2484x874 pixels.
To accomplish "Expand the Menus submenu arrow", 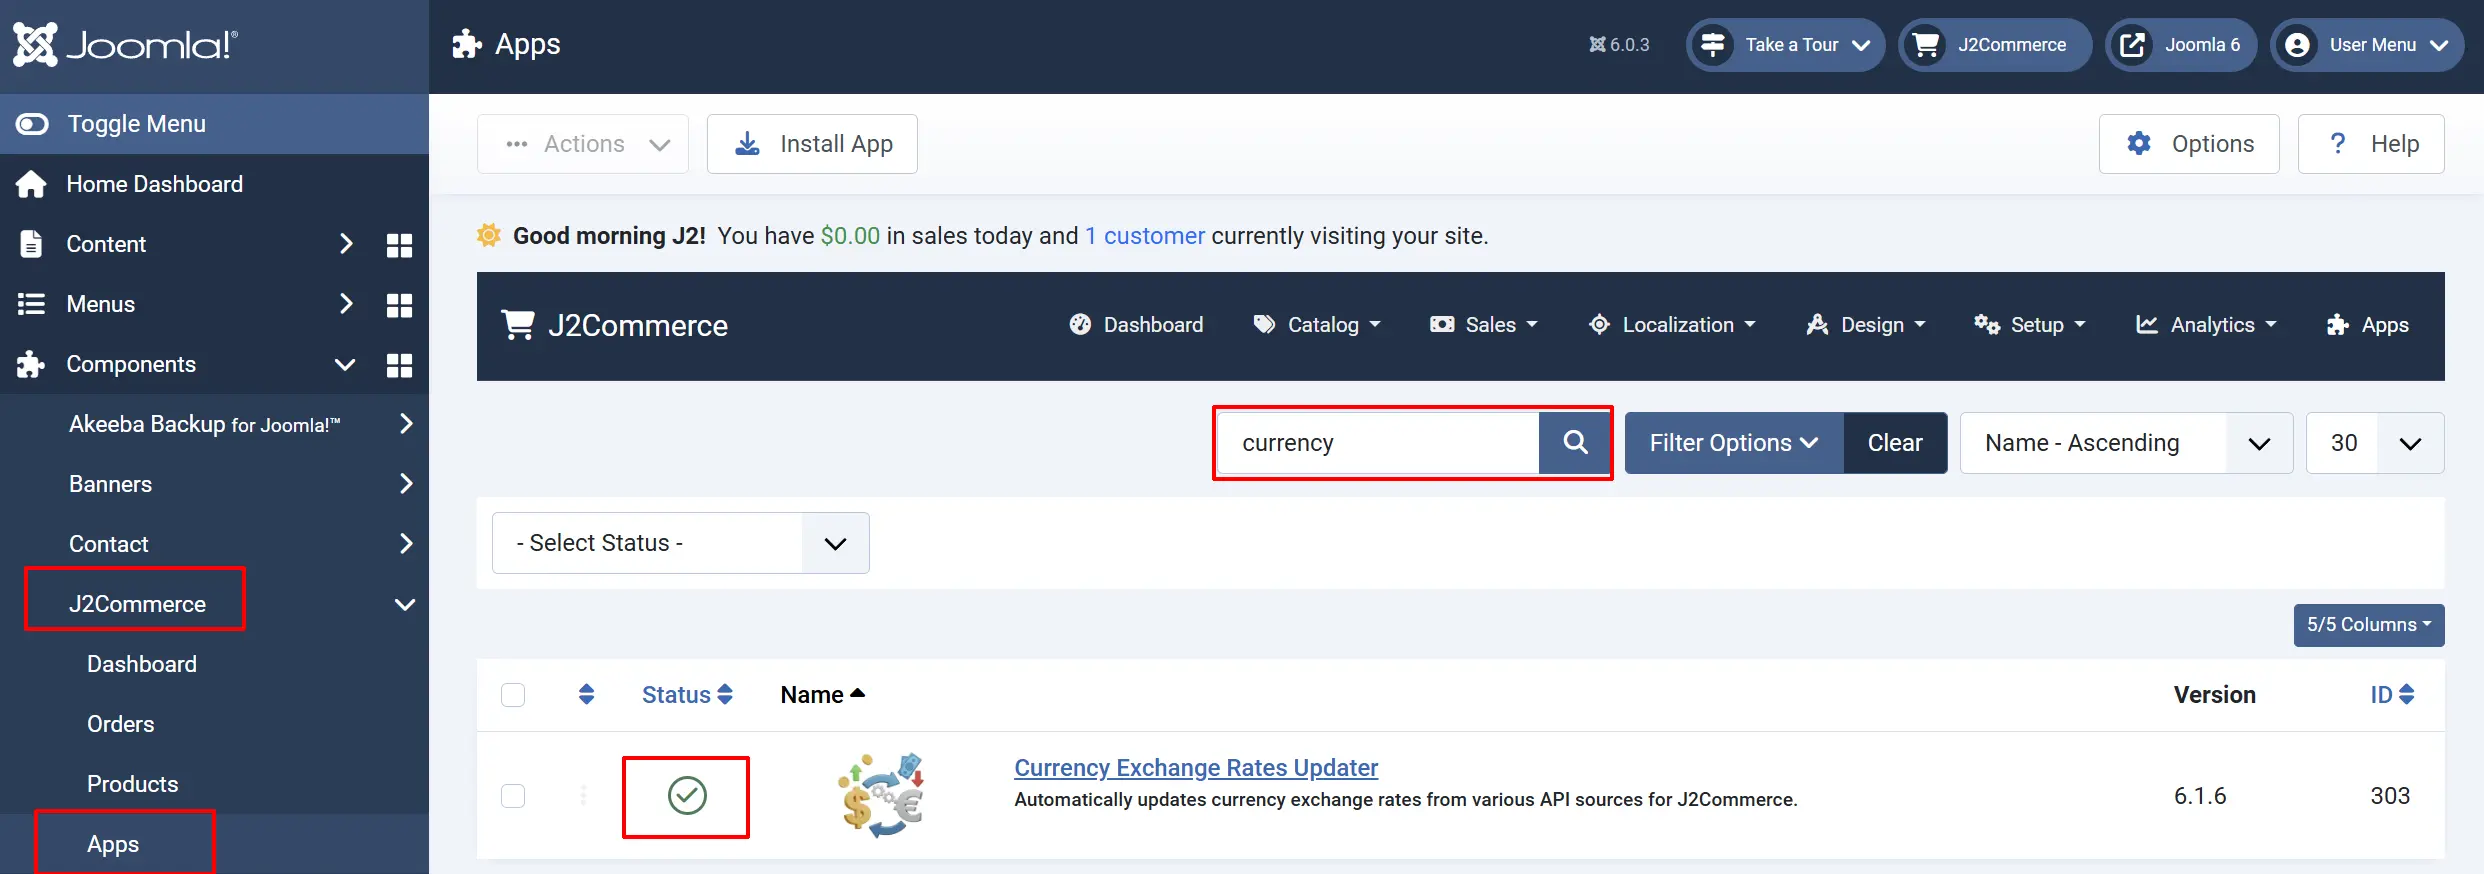I will (x=346, y=304).
